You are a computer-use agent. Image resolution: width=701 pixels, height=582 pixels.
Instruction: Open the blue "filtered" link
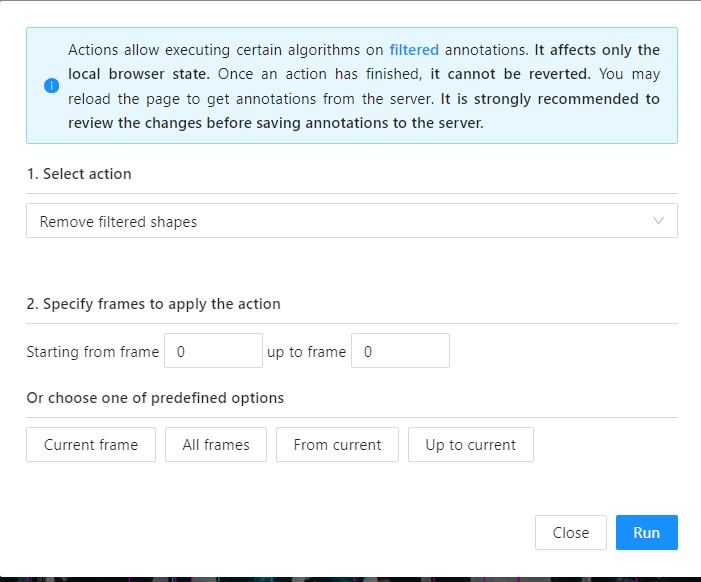click(413, 49)
